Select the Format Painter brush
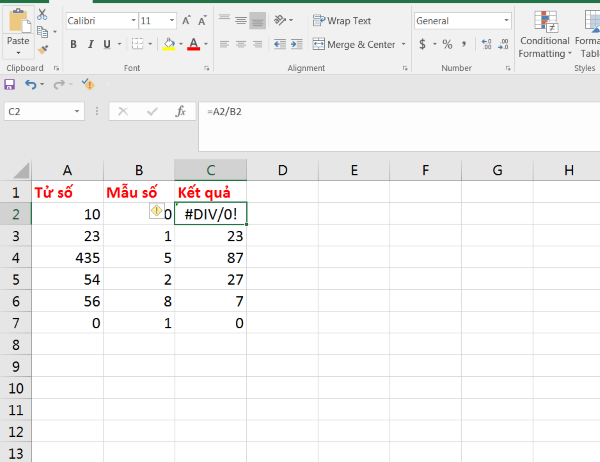The height and width of the screenshot is (462, 600). click(42, 48)
